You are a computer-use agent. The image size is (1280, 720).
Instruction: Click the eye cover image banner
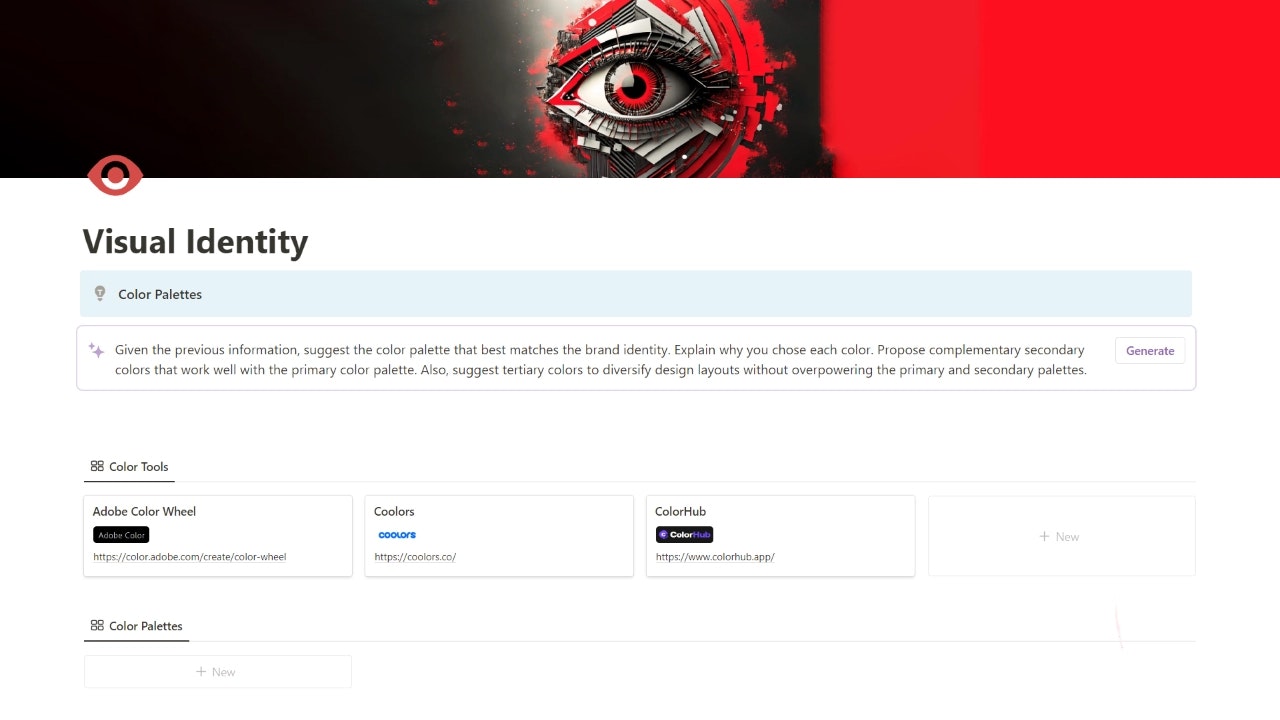tap(640, 89)
